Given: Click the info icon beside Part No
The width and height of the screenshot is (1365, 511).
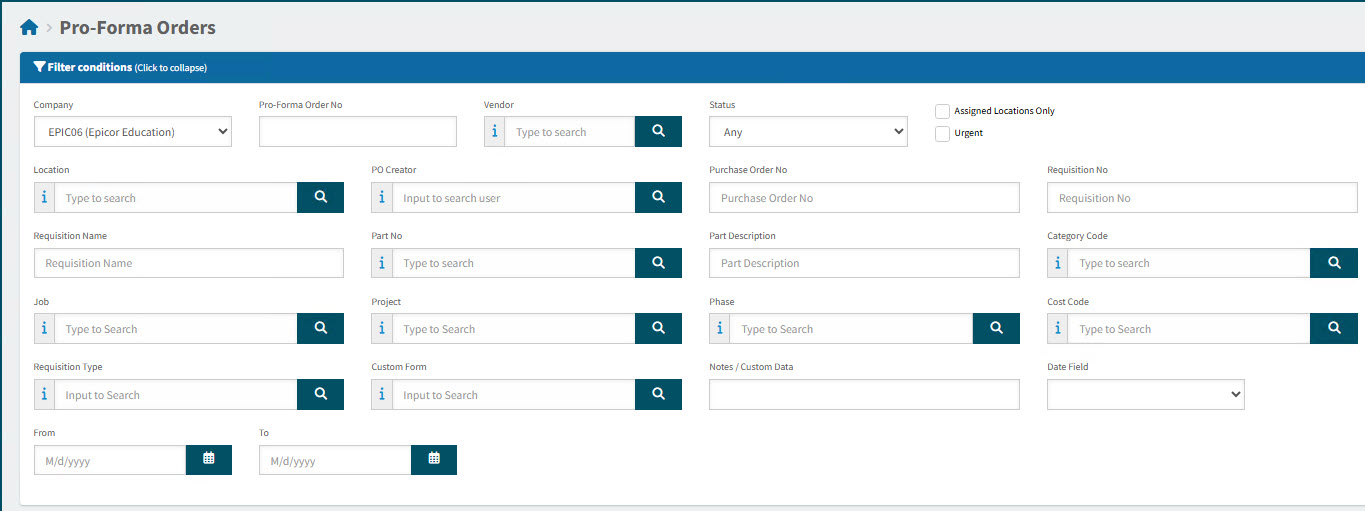Looking at the screenshot, I should [x=381, y=263].
